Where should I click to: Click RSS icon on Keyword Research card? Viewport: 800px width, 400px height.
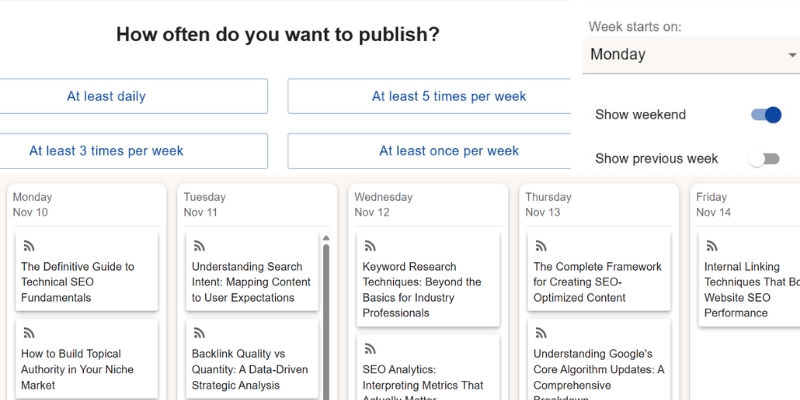click(x=370, y=245)
